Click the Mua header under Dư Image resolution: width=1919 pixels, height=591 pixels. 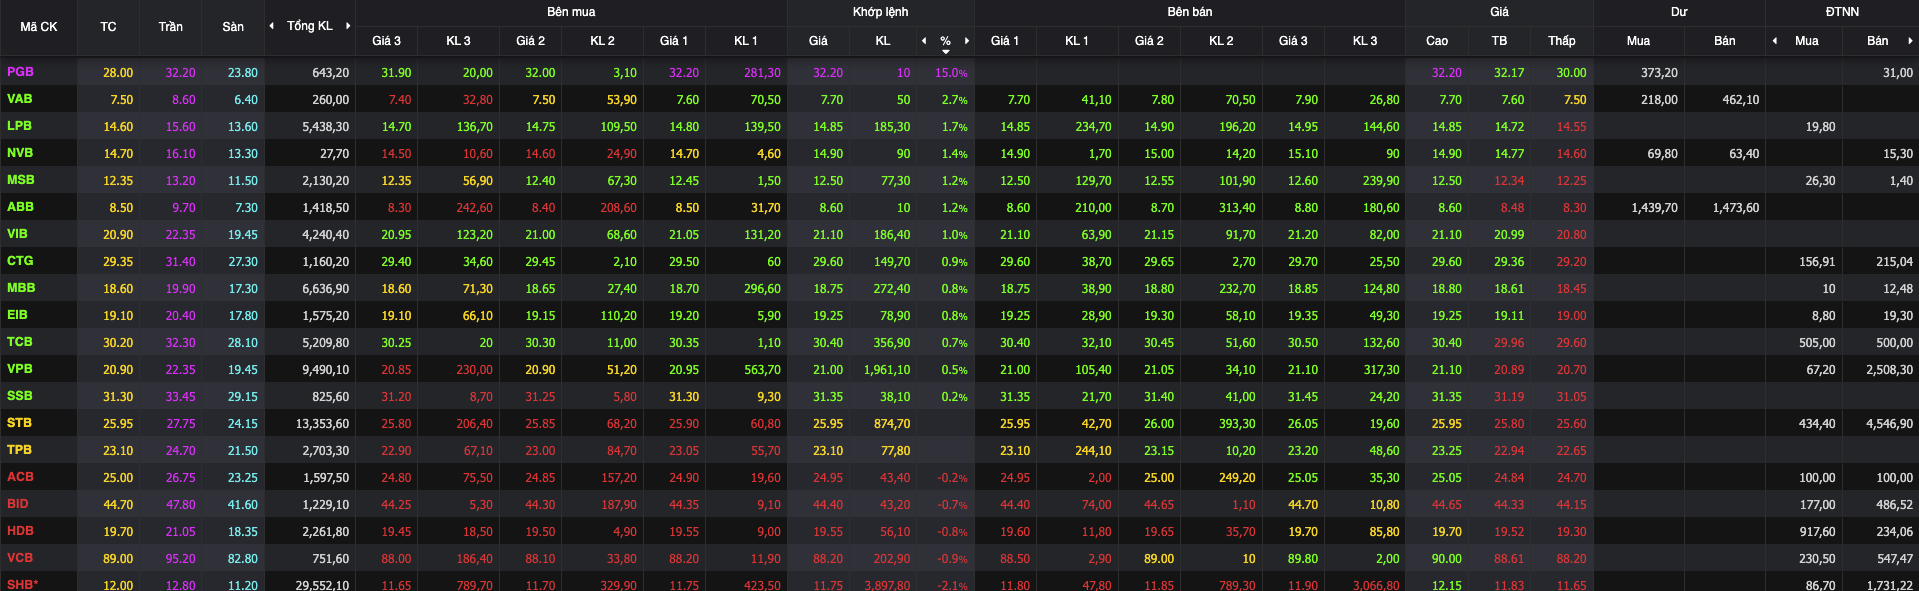pyautogui.click(x=1638, y=41)
